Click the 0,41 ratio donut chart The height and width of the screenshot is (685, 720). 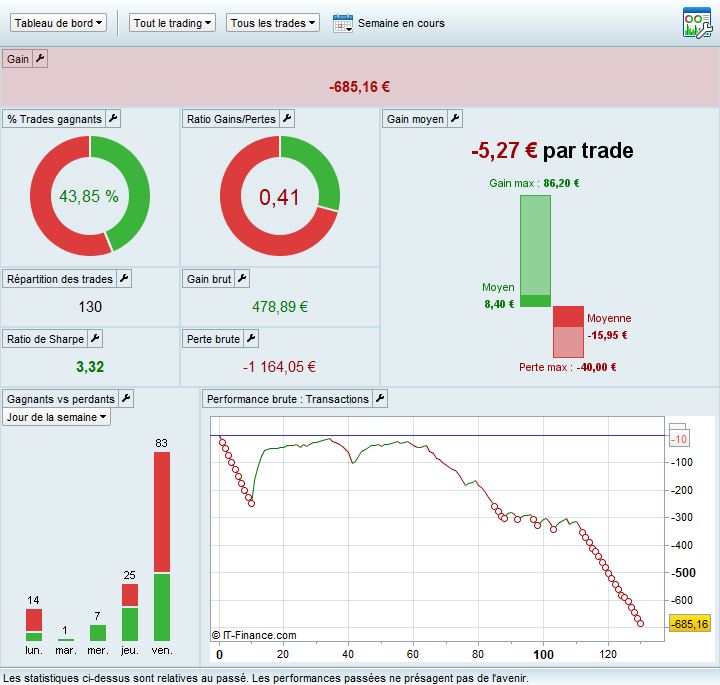tap(280, 196)
